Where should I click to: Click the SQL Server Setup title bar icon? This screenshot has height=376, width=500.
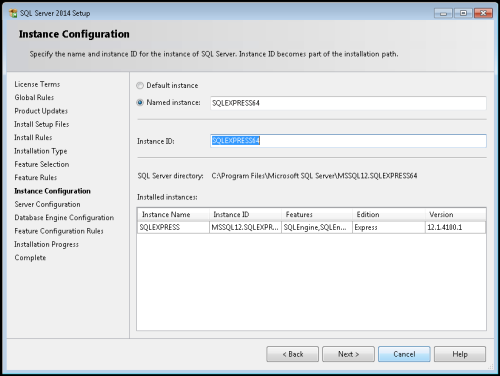(x=13, y=13)
